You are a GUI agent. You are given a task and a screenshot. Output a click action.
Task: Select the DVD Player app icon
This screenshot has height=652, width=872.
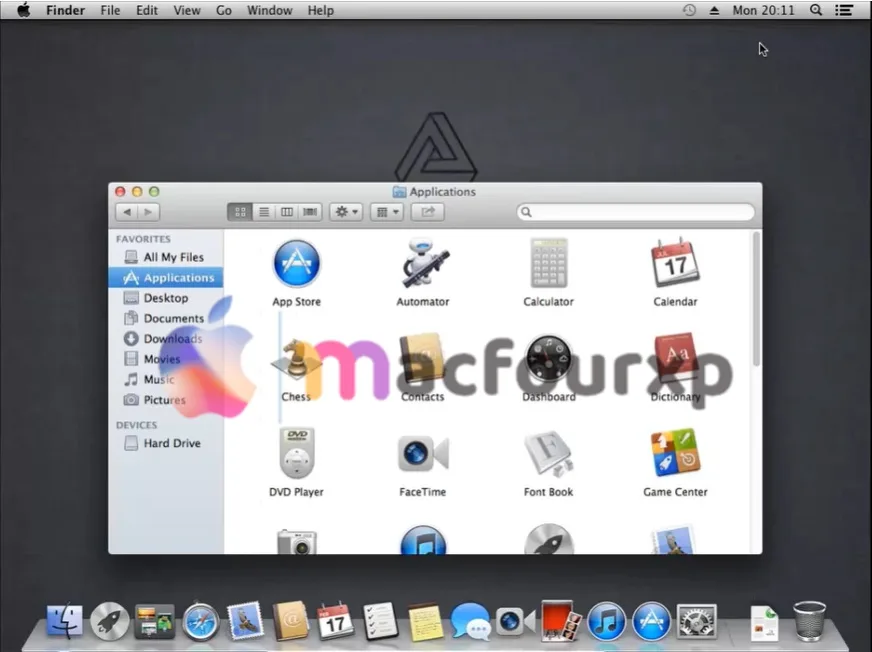point(296,453)
